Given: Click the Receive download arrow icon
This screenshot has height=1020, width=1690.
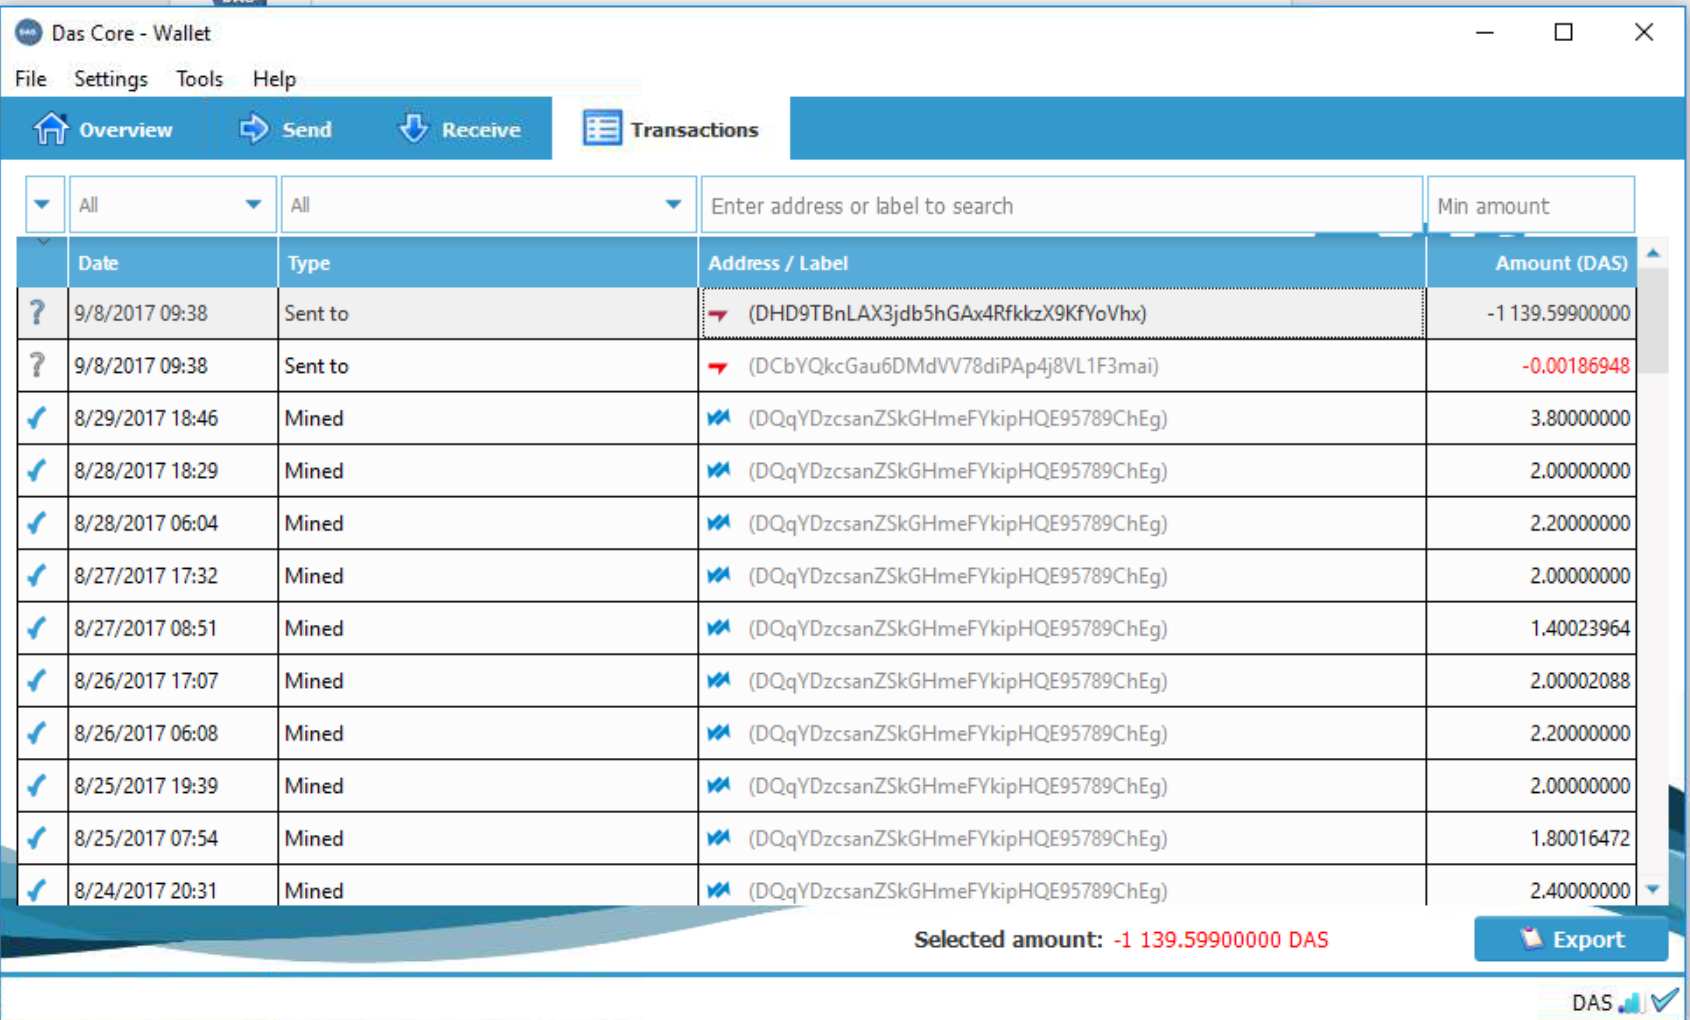Looking at the screenshot, I should (x=413, y=128).
